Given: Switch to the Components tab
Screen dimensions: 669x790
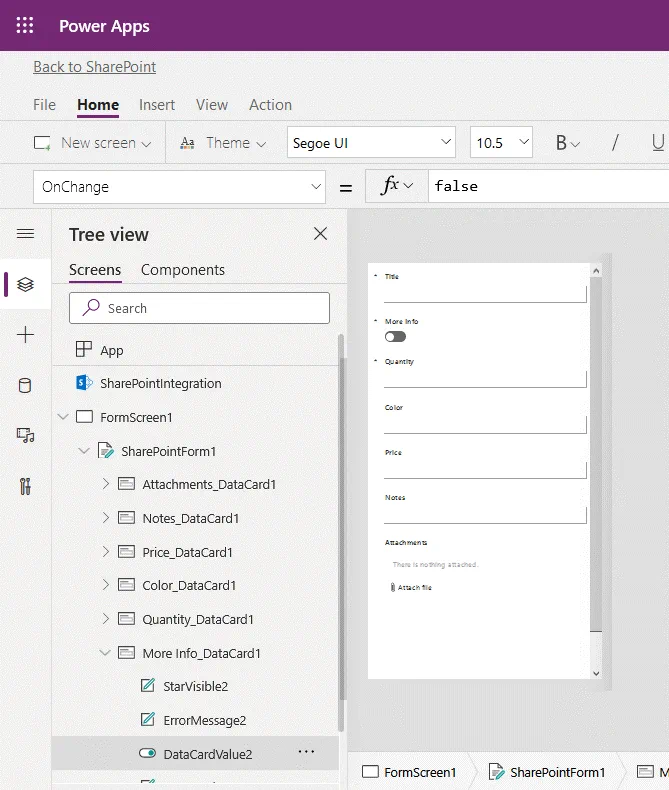Looking at the screenshot, I should pos(183,270).
